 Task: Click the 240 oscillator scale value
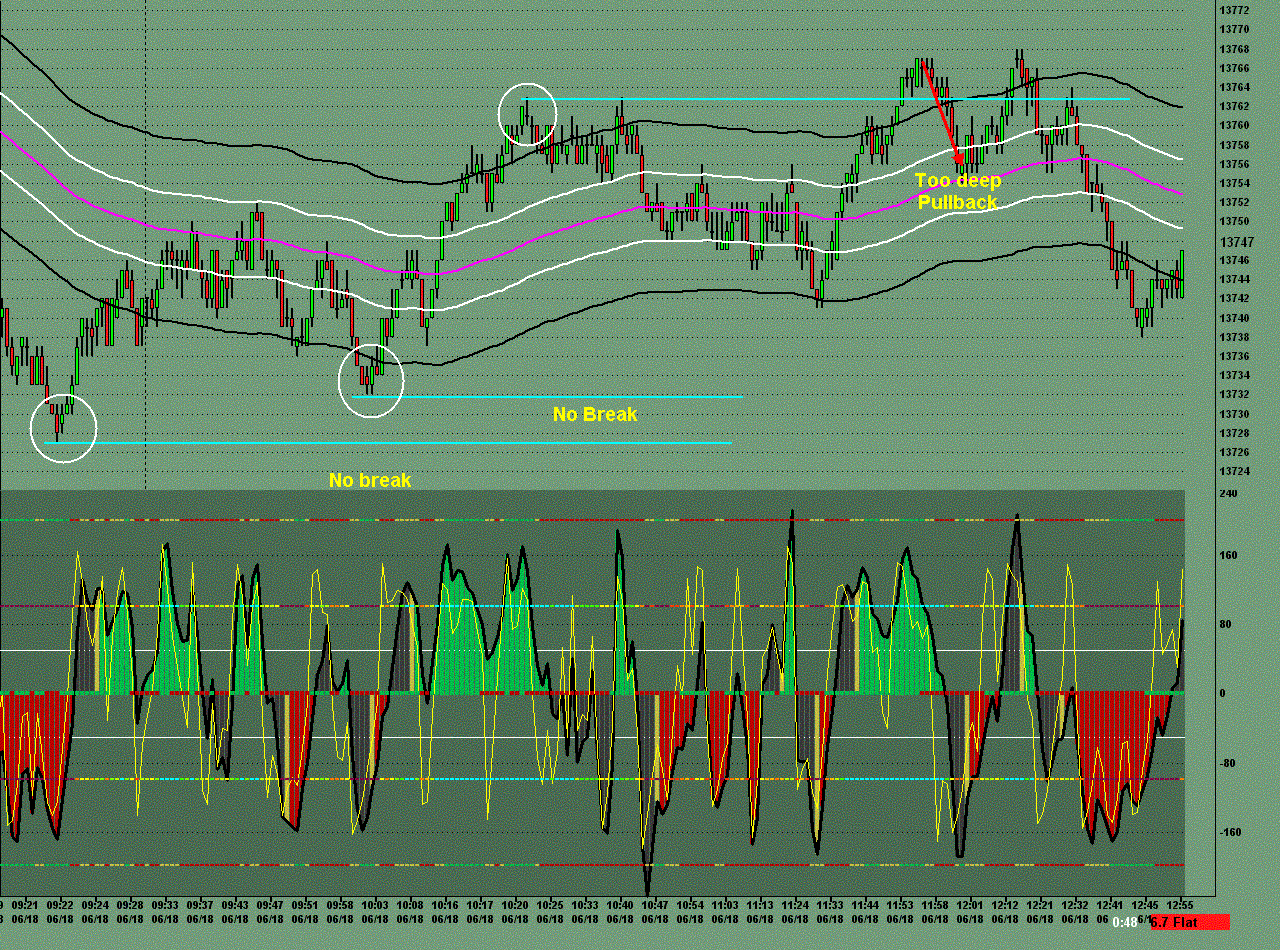[1228, 494]
